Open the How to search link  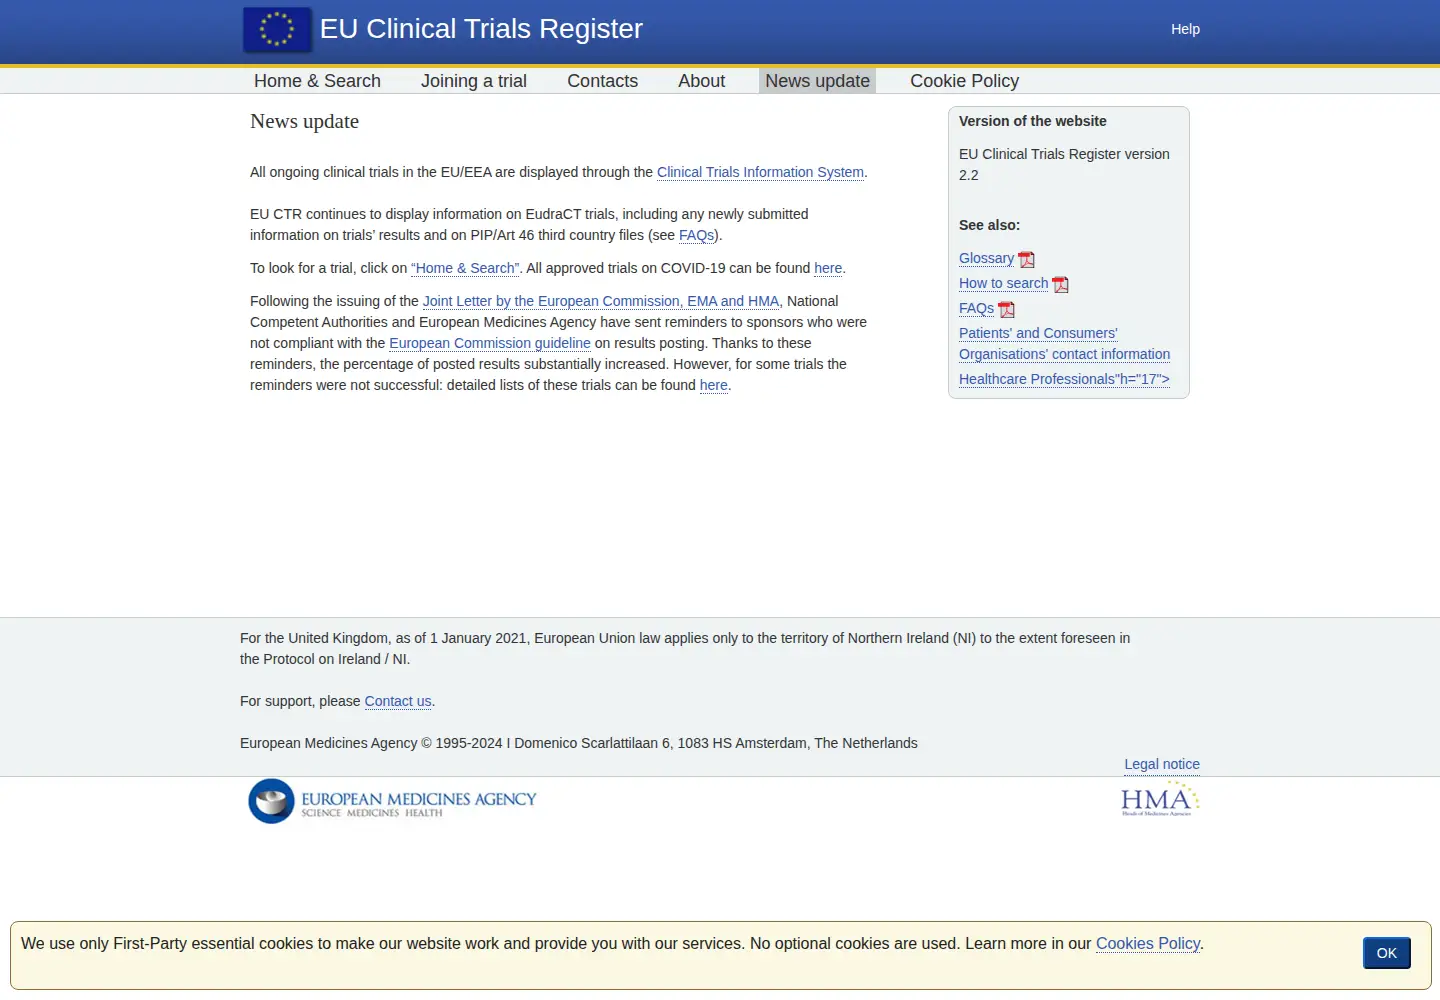point(1003,283)
